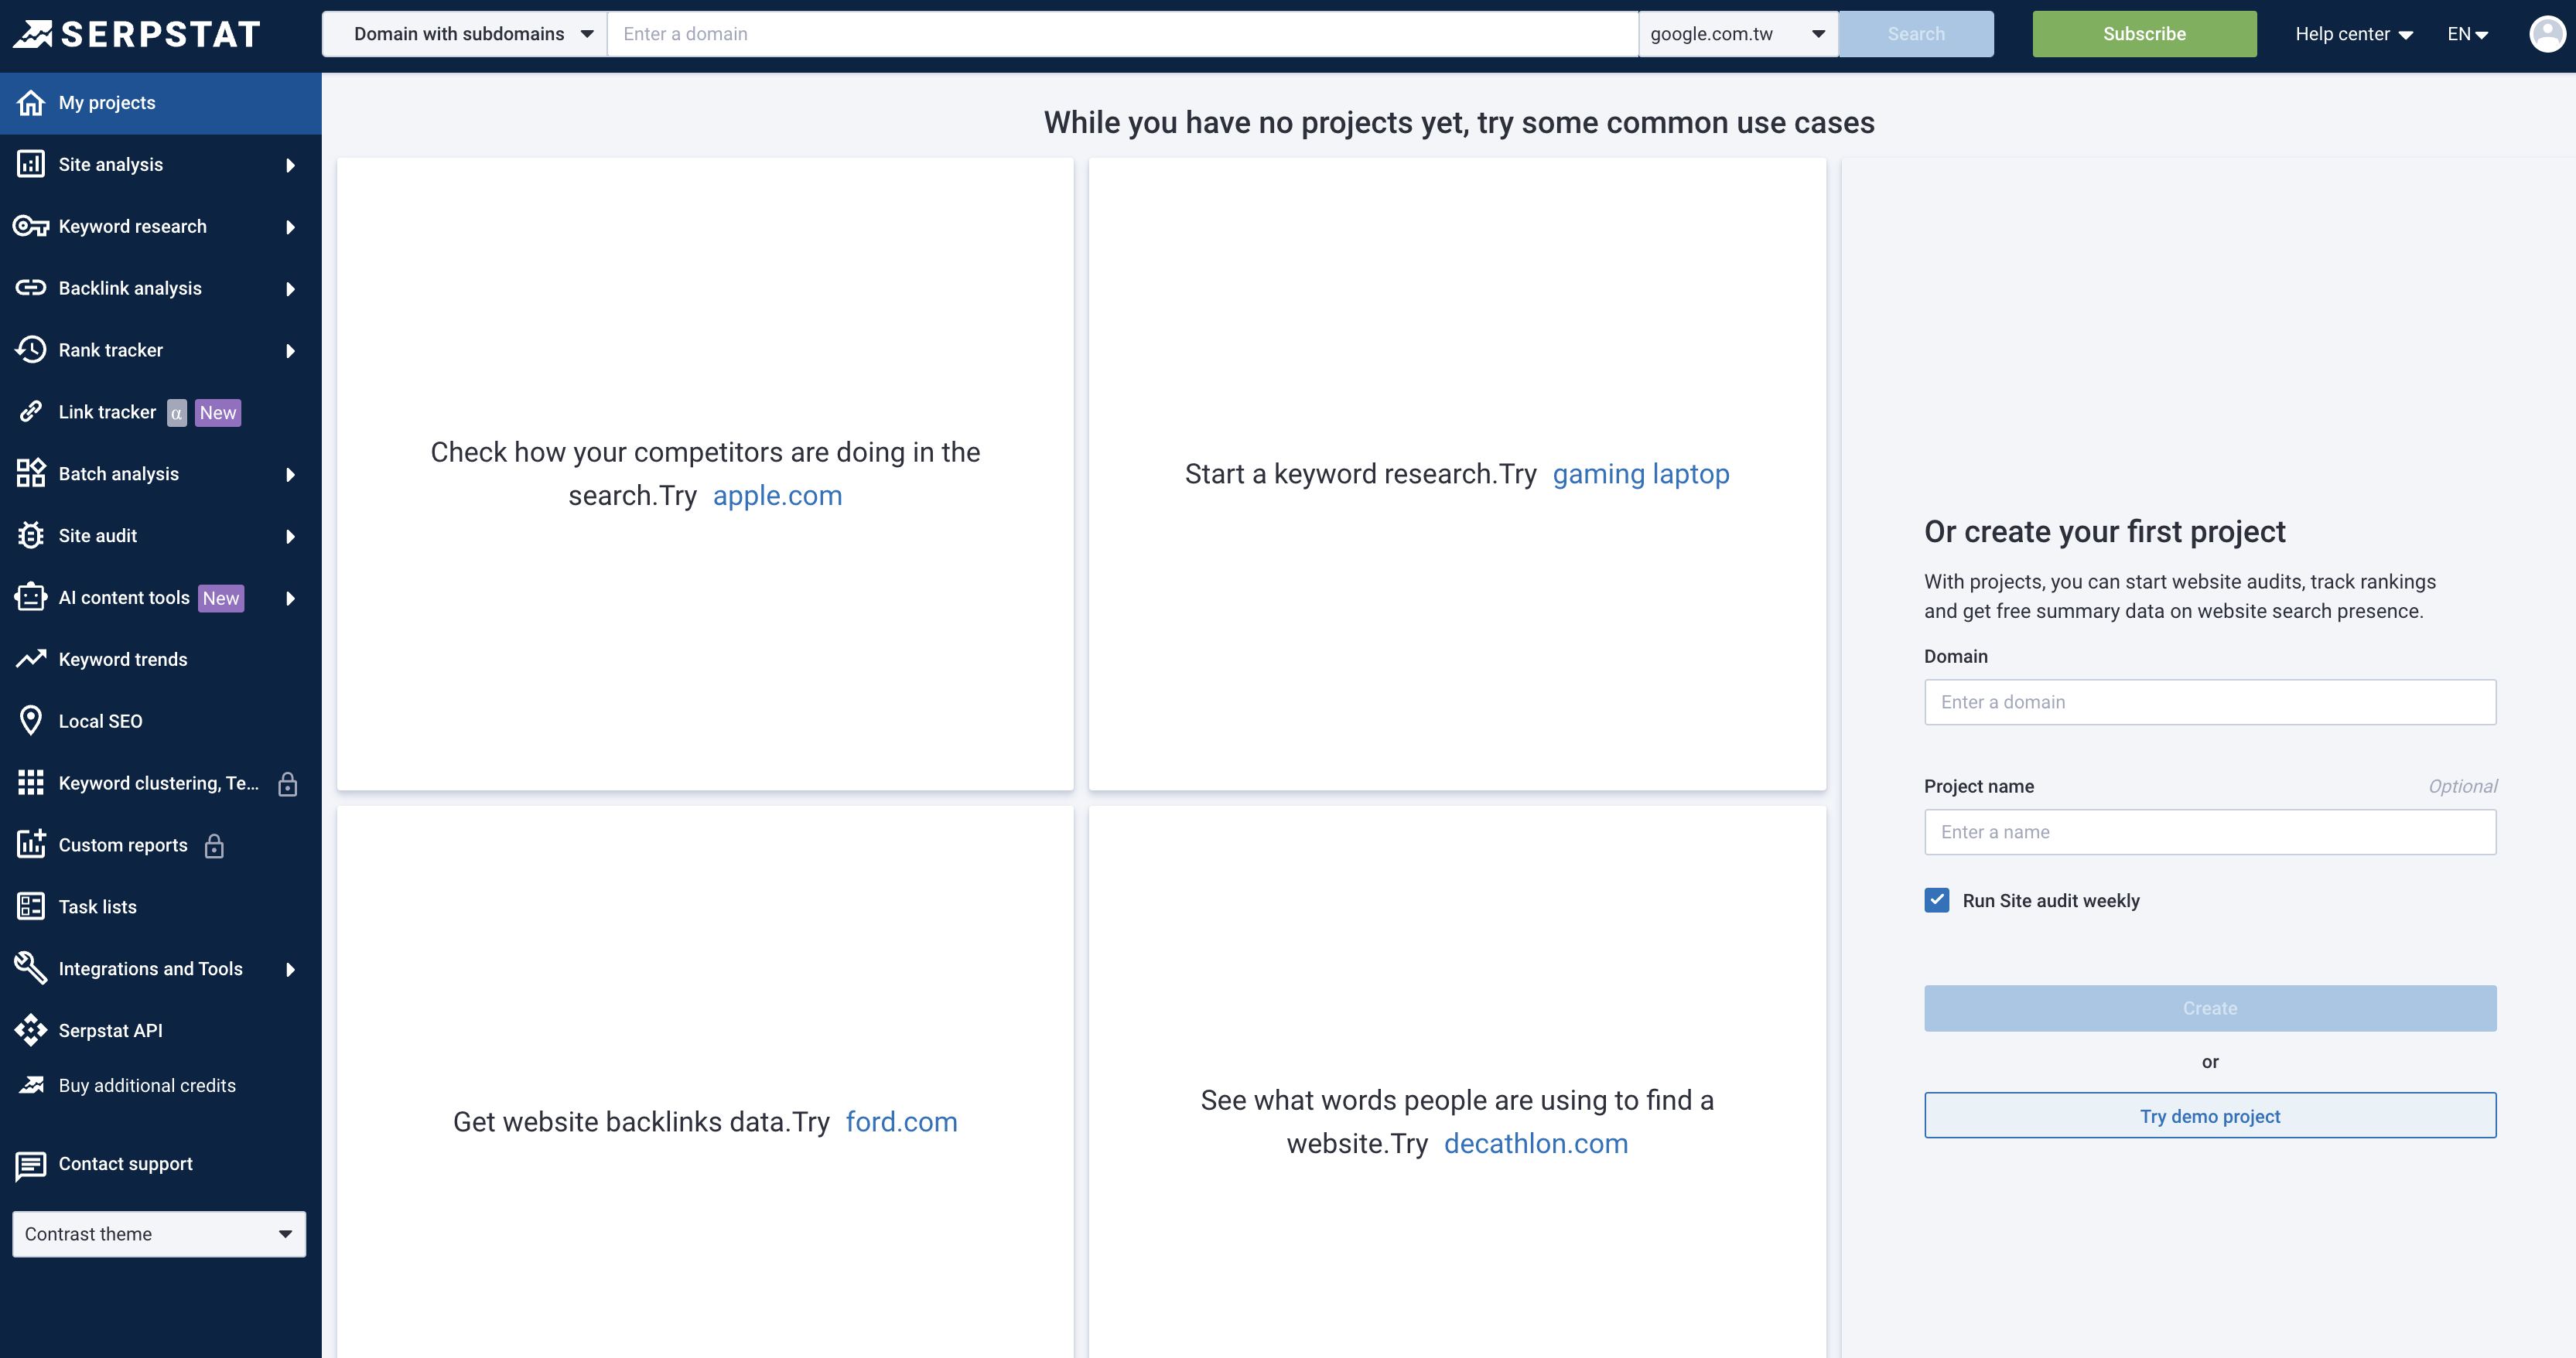Click the Local SEO icon in sidebar
The image size is (2576, 1358).
coord(31,719)
